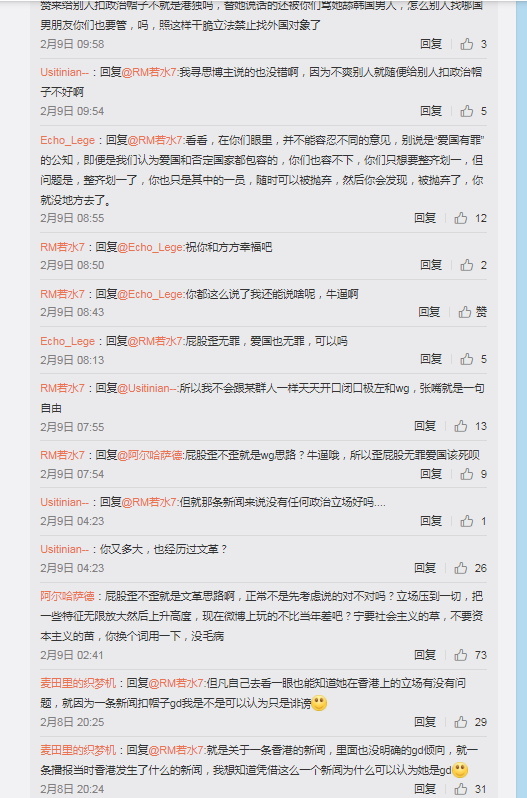527x798 pixels.
Task: Click 回复 on the 2月9日 08:55 comment
Action: tap(425, 218)
